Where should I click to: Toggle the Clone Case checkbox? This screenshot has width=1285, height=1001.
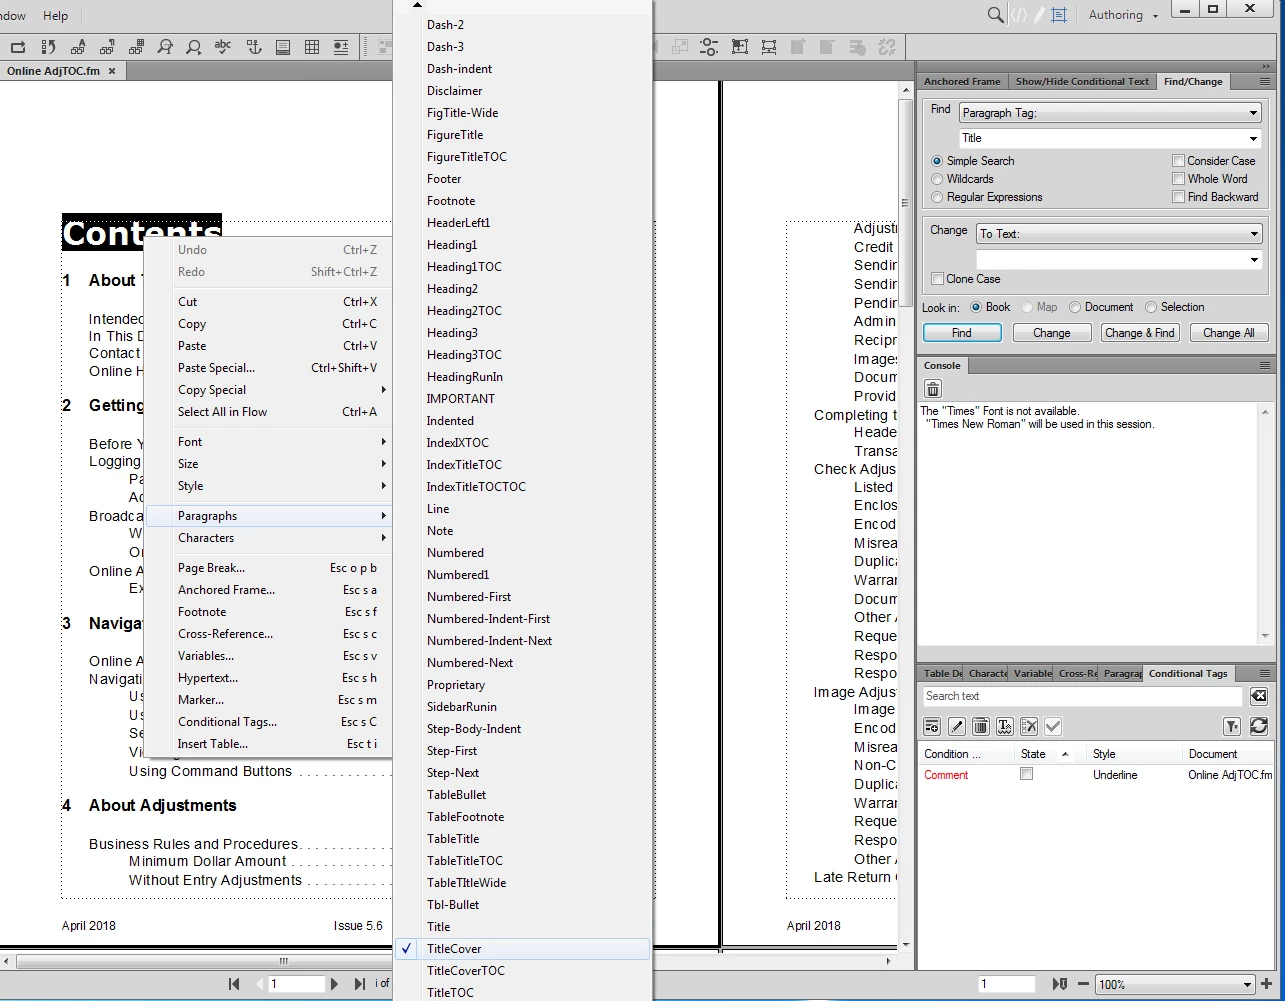point(937,279)
